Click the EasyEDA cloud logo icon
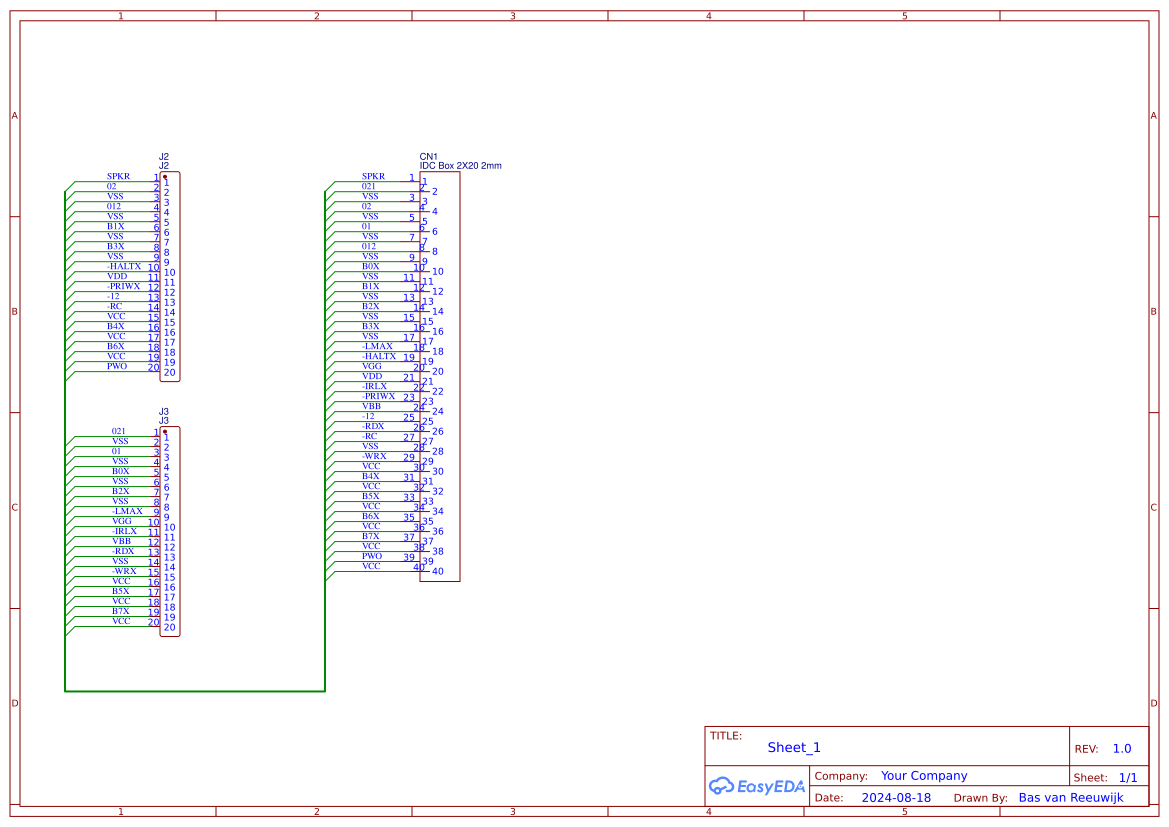This screenshot has height=827, width=1169. [720, 785]
